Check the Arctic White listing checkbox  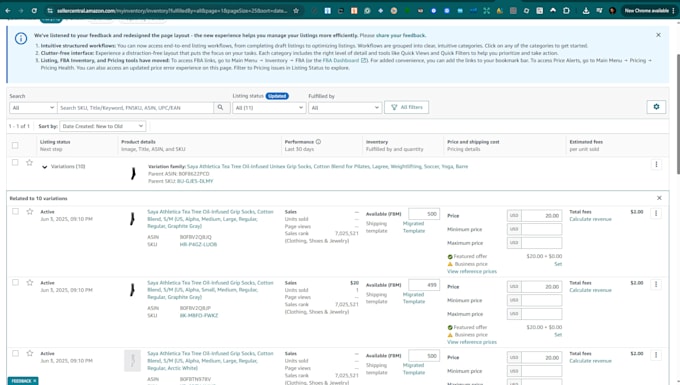click(x=15, y=353)
